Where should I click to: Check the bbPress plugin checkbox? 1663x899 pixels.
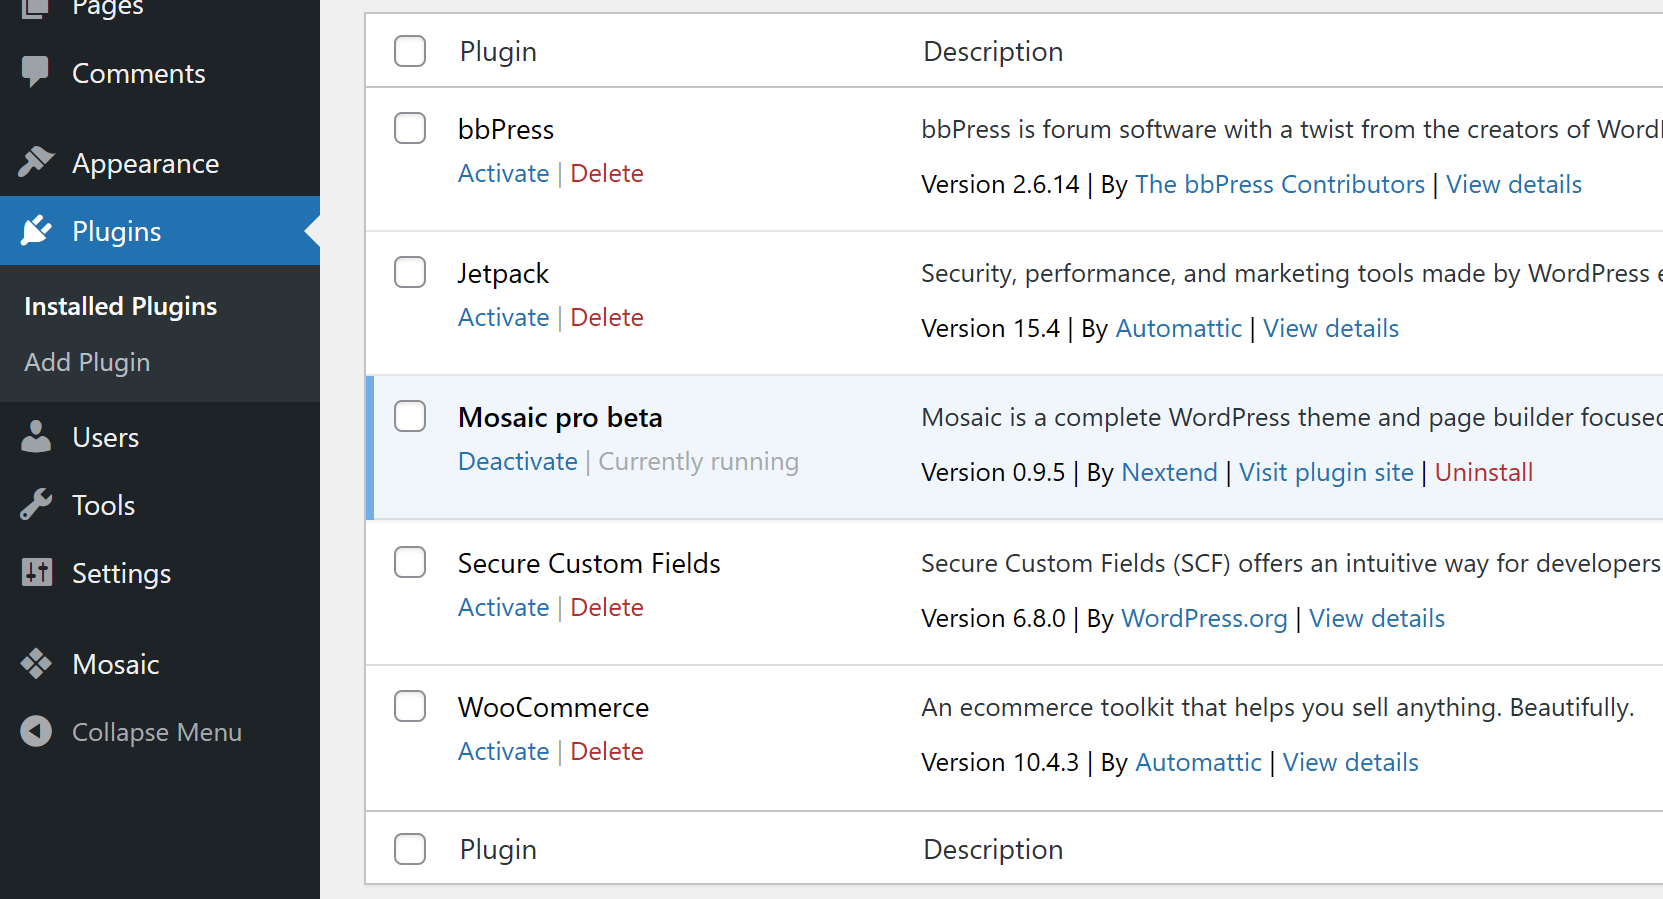click(410, 128)
